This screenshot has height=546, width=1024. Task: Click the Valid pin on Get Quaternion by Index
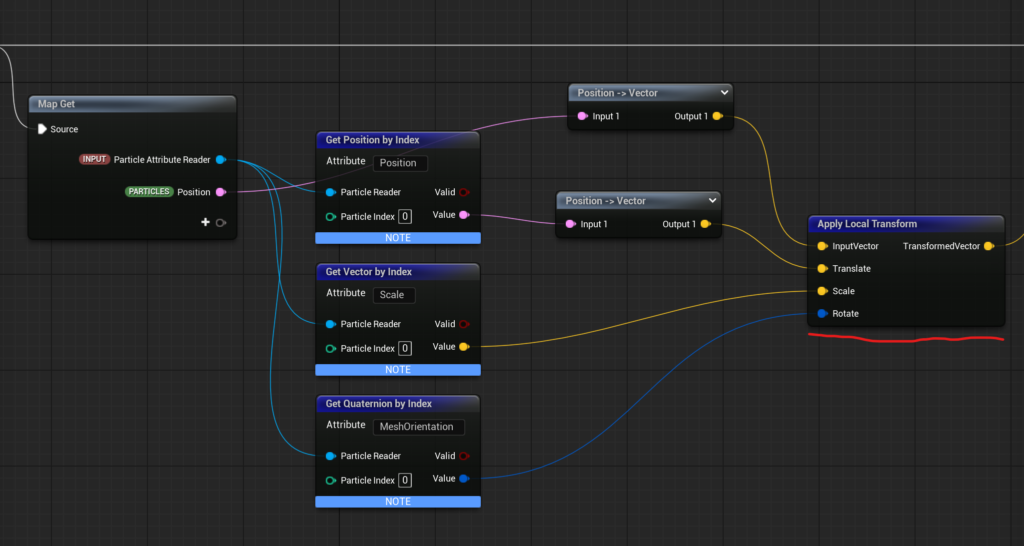(x=464, y=456)
